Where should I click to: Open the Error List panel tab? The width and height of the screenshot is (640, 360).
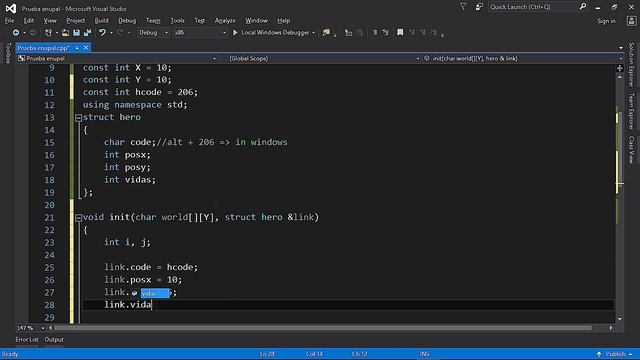27,340
